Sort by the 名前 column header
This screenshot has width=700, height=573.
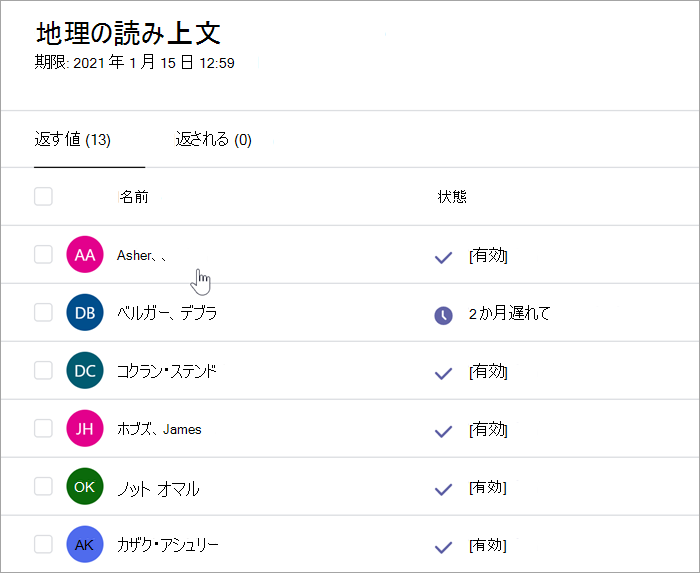point(133,197)
